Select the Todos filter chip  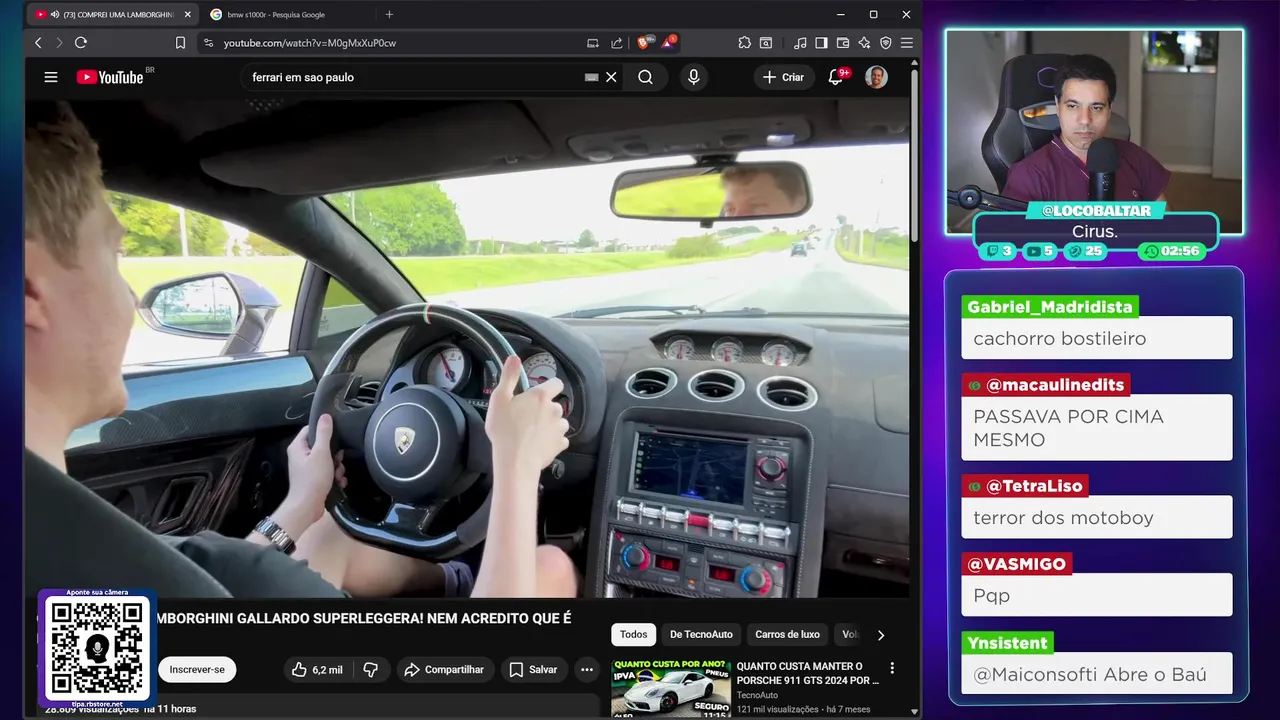coord(633,635)
